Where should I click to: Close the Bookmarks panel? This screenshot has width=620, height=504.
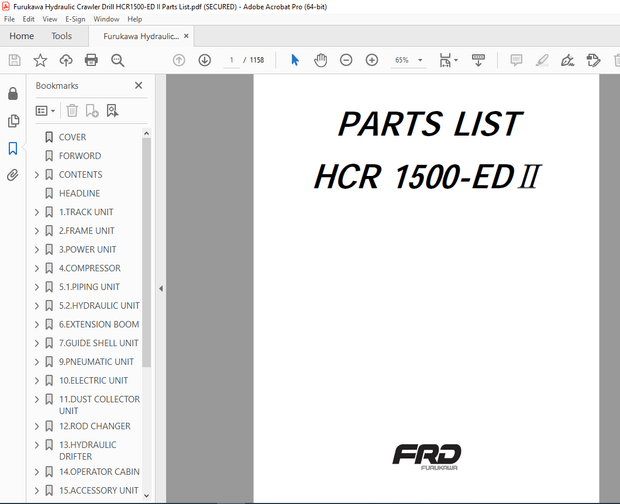tap(138, 85)
